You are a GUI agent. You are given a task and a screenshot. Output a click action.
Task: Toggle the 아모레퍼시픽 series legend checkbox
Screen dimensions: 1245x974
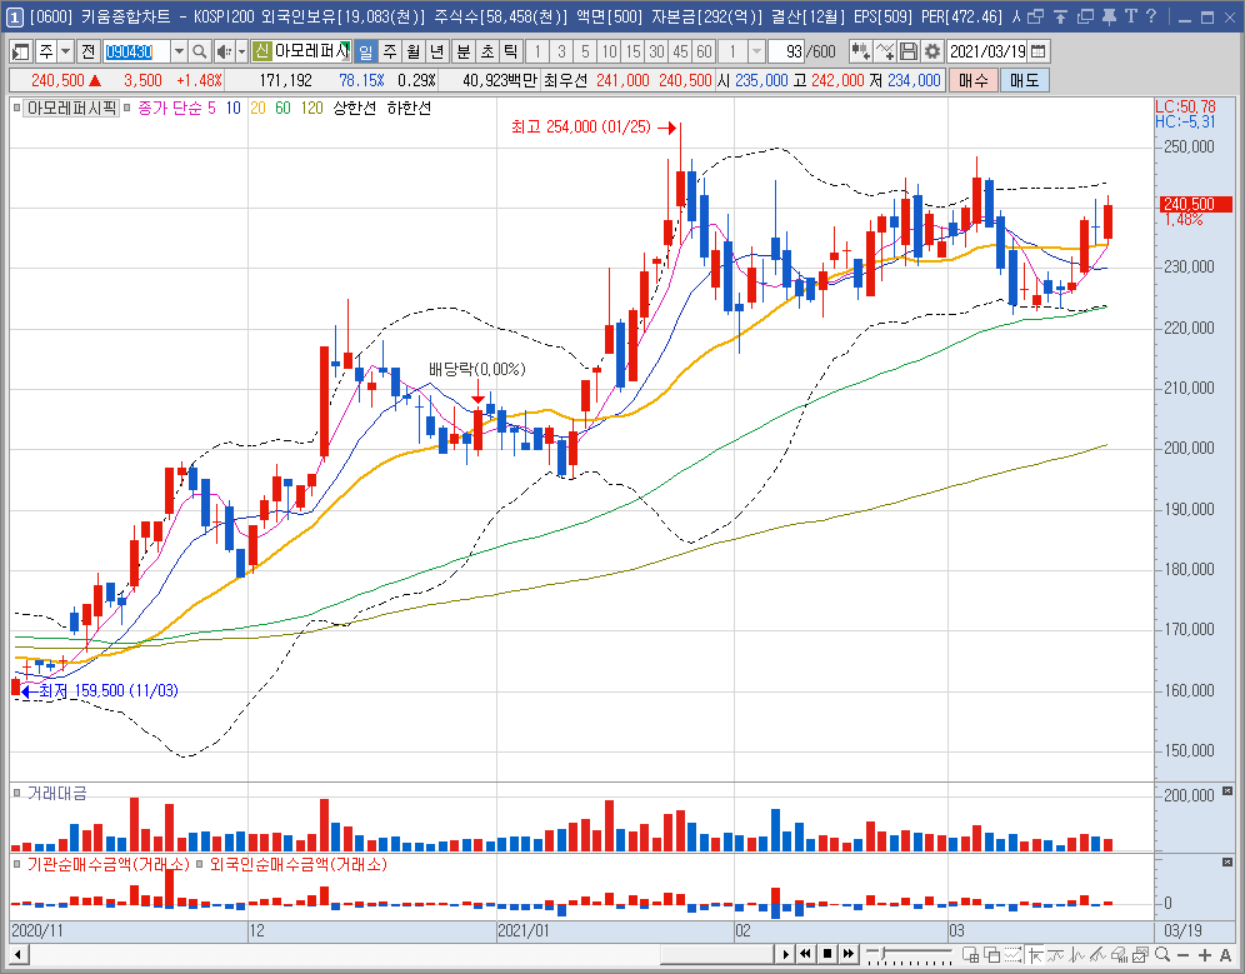tap(17, 108)
